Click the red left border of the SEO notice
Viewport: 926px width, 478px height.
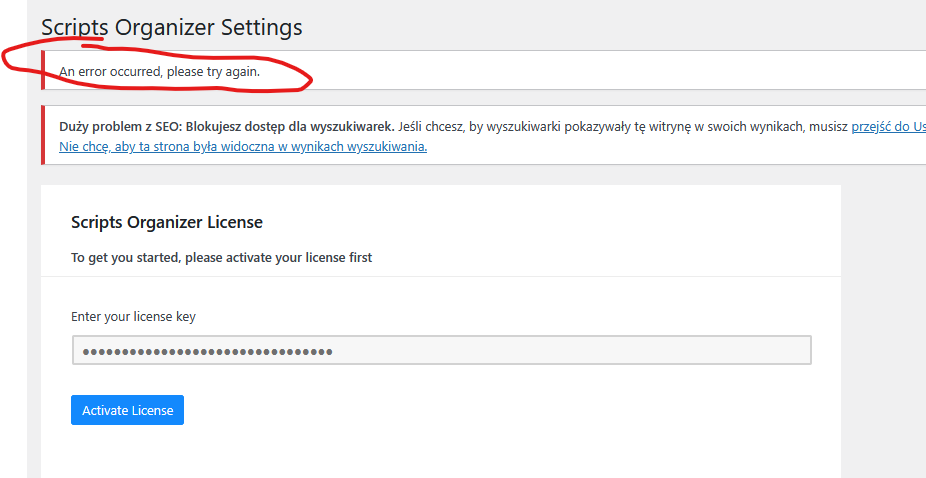pyautogui.click(x=43, y=135)
